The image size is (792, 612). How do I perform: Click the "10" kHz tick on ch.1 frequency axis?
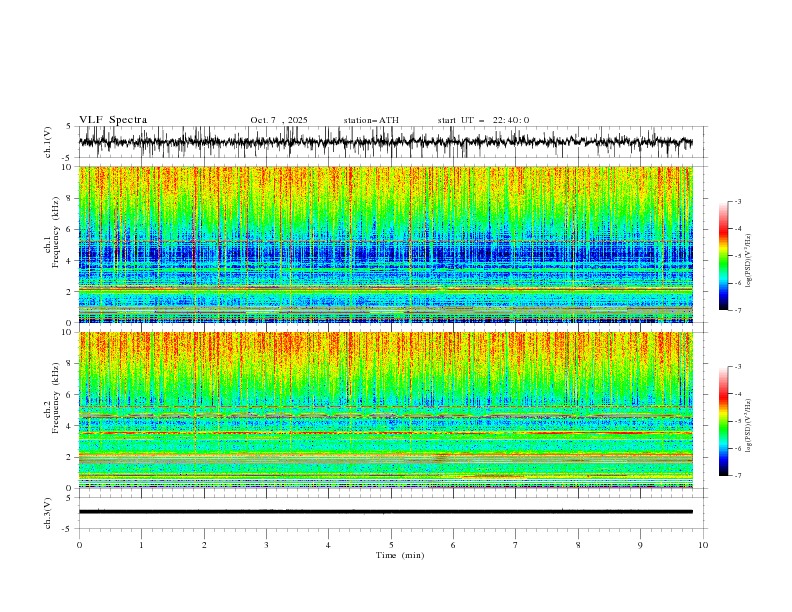tap(67, 167)
